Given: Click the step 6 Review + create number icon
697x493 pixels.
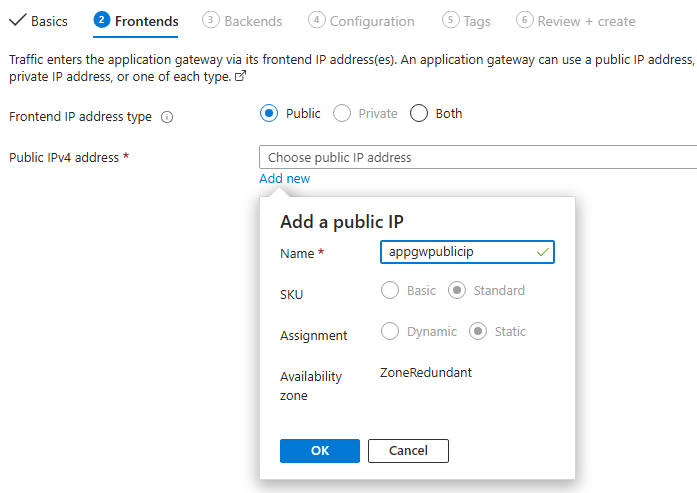Looking at the screenshot, I should [524, 21].
